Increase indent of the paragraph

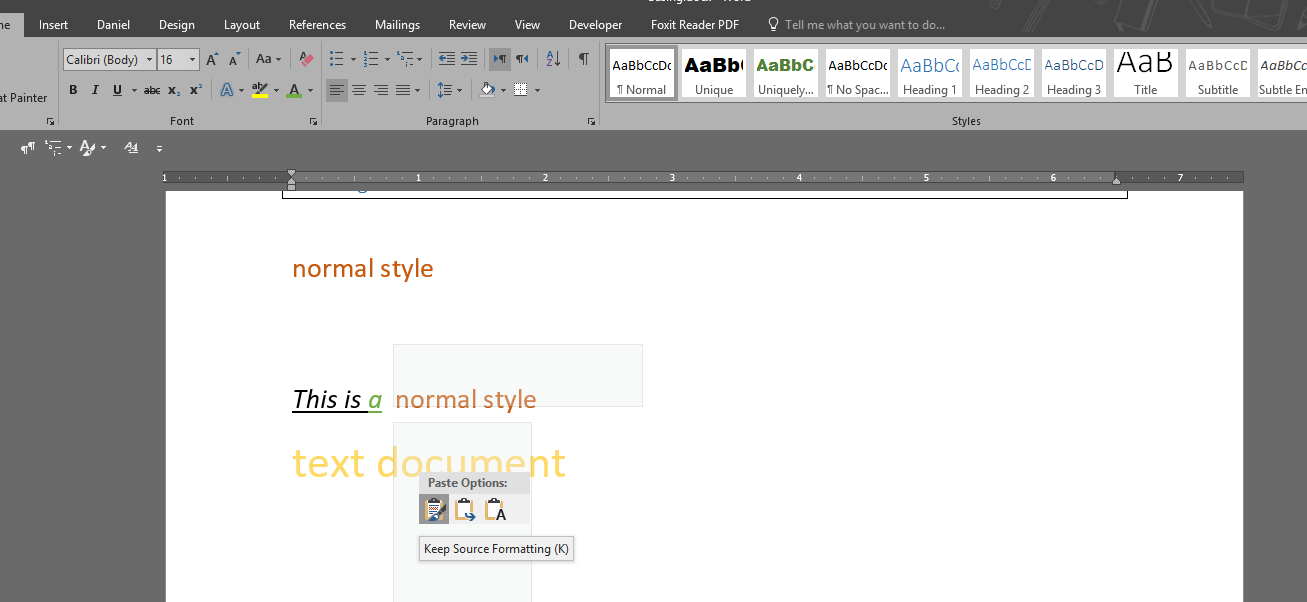(x=468, y=60)
